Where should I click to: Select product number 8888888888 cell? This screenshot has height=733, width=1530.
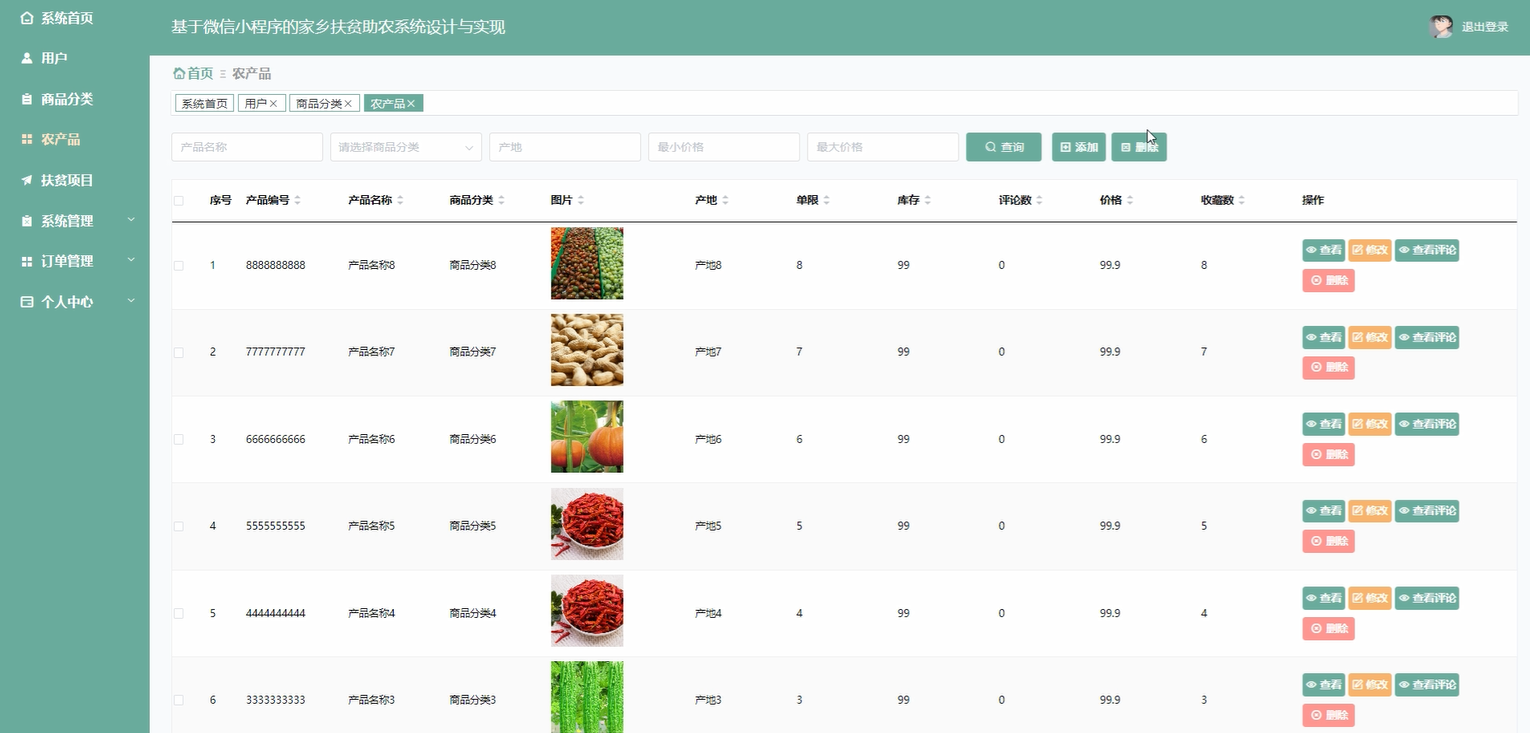coord(276,265)
